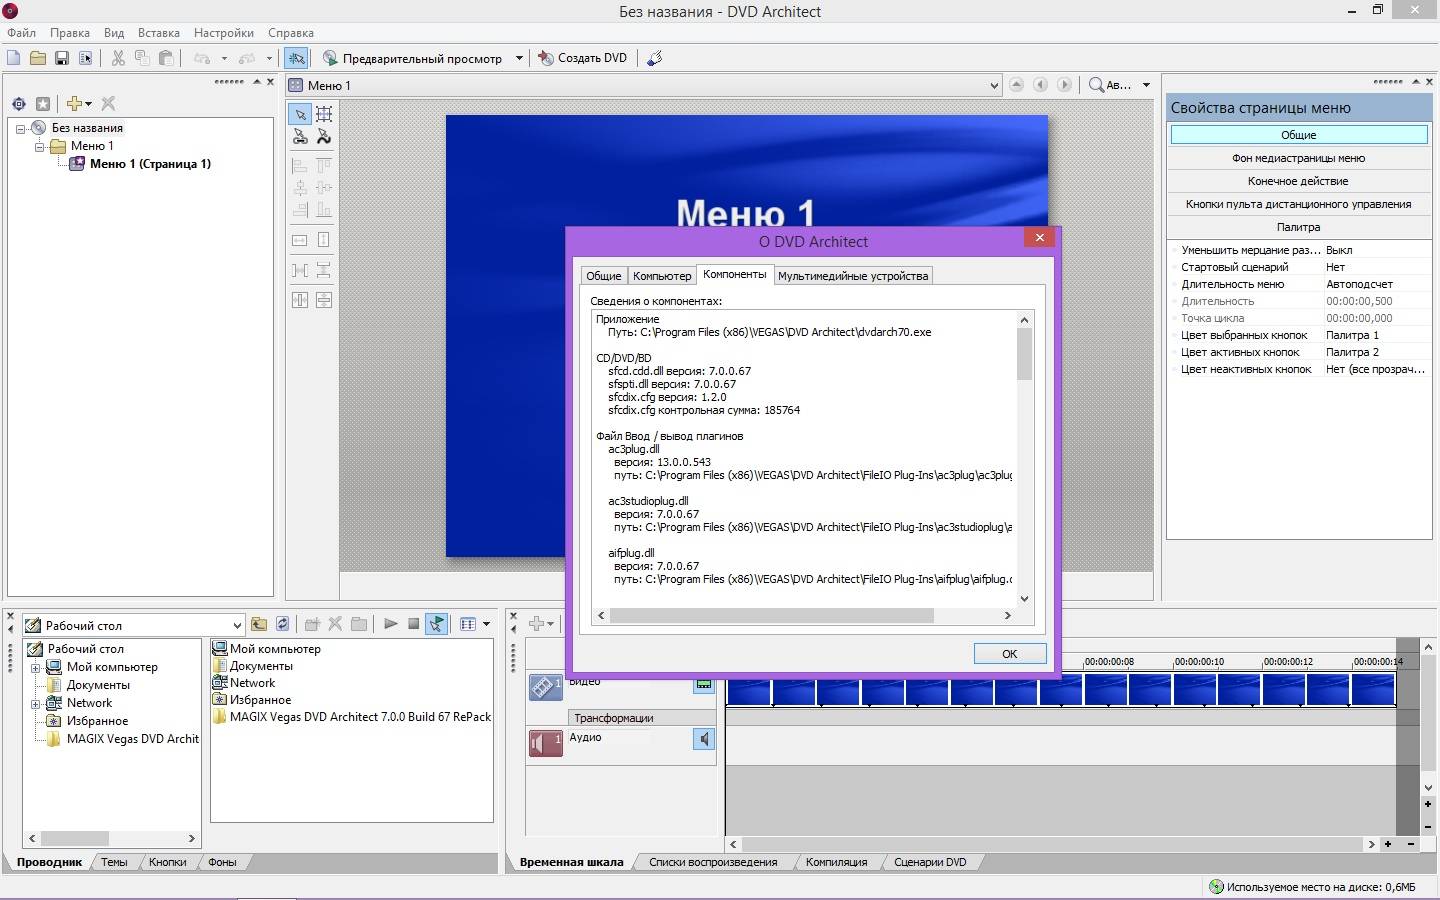Go up one folder level in explorer
The width and height of the screenshot is (1440, 900).
tap(259, 624)
